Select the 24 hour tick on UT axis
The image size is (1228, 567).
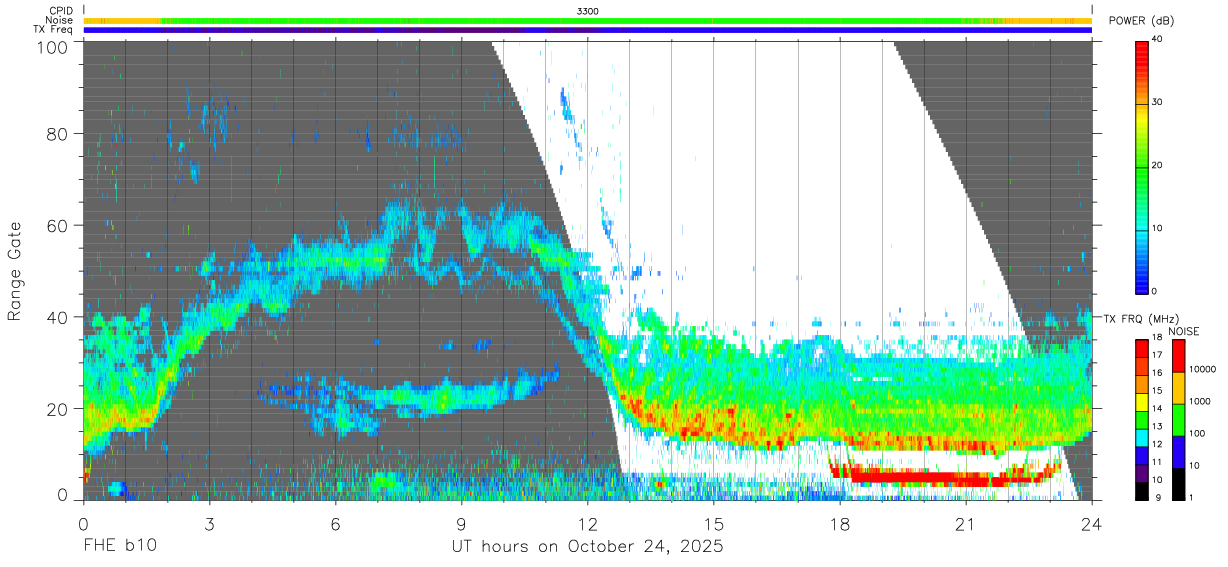pyautogui.click(x=1092, y=523)
